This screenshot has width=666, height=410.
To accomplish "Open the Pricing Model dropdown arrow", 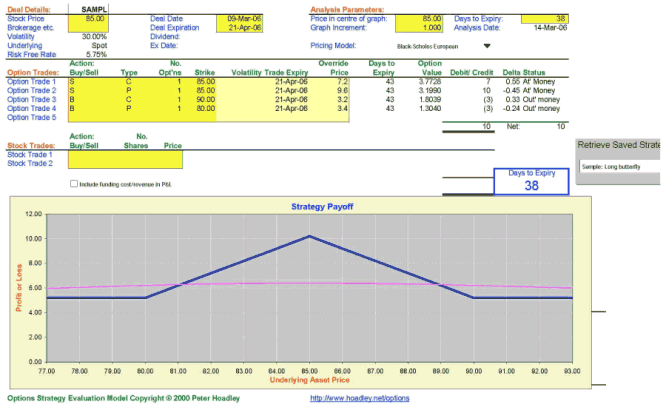I will tap(487, 45).
